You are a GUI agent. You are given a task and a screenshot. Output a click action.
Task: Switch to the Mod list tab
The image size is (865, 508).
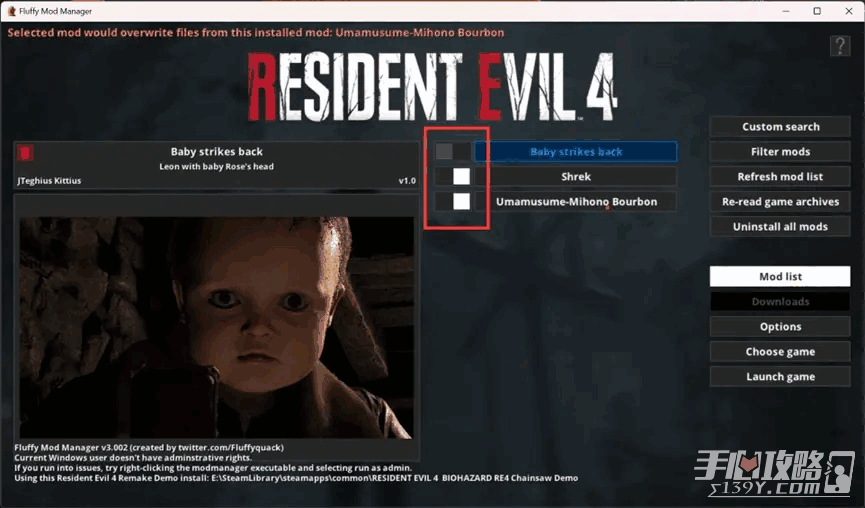780,277
